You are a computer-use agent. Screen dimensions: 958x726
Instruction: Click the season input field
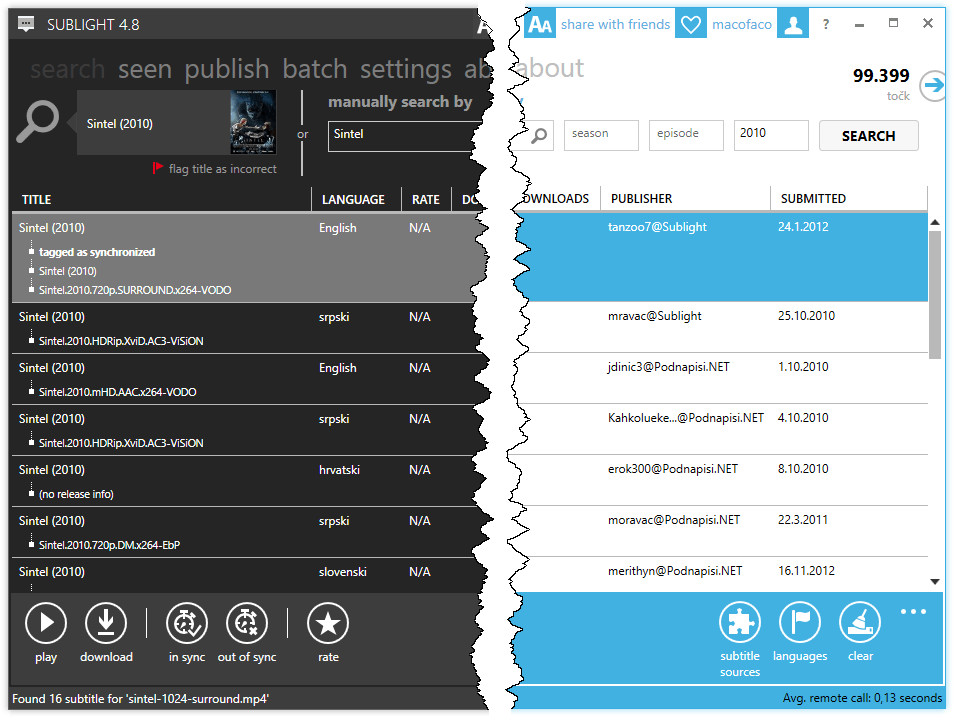coord(600,134)
